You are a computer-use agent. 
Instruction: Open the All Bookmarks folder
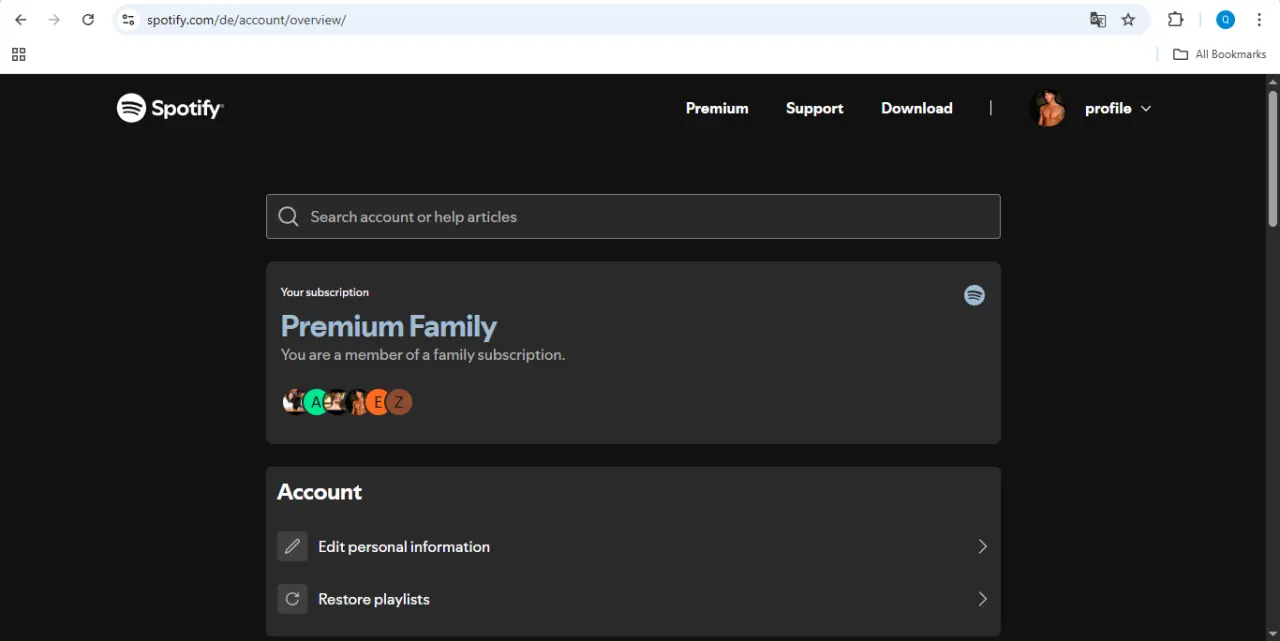pyautogui.click(x=1220, y=54)
